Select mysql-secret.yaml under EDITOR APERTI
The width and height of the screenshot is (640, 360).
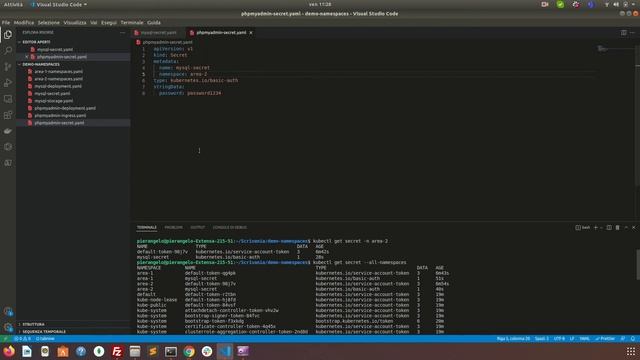click(55, 49)
